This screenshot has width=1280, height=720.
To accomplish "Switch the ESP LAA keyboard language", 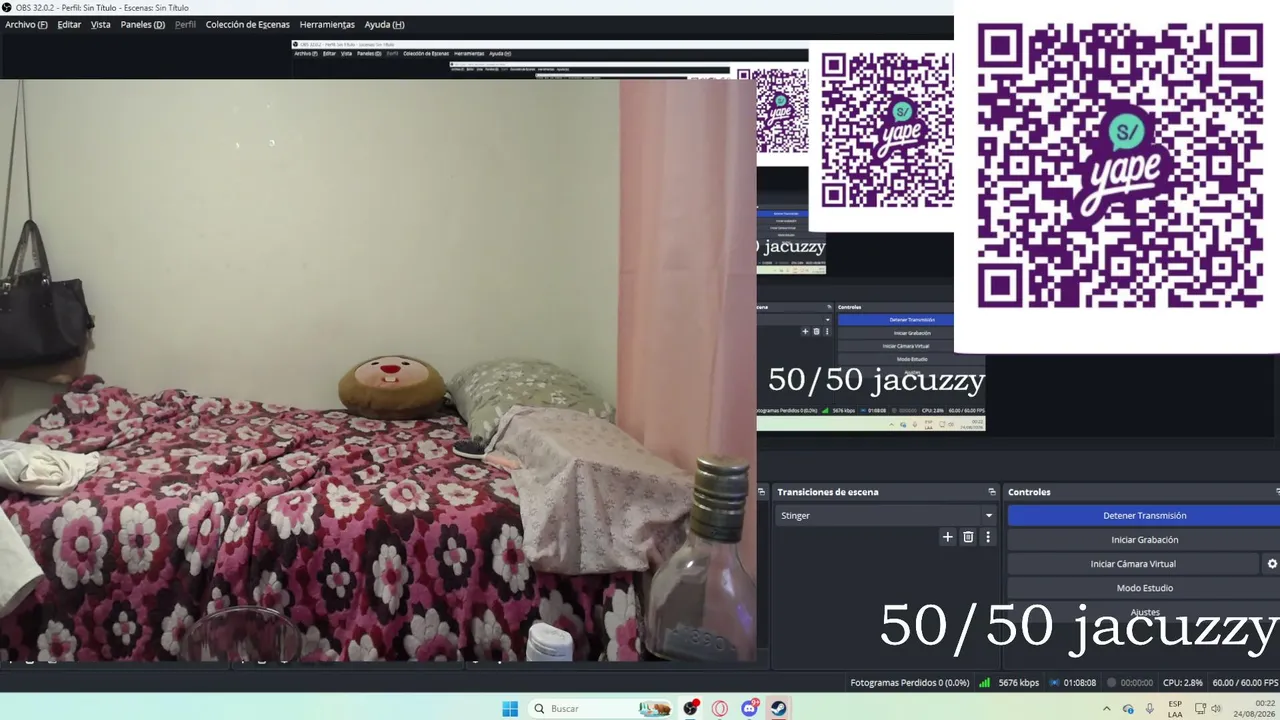I will pyautogui.click(x=1175, y=708).
